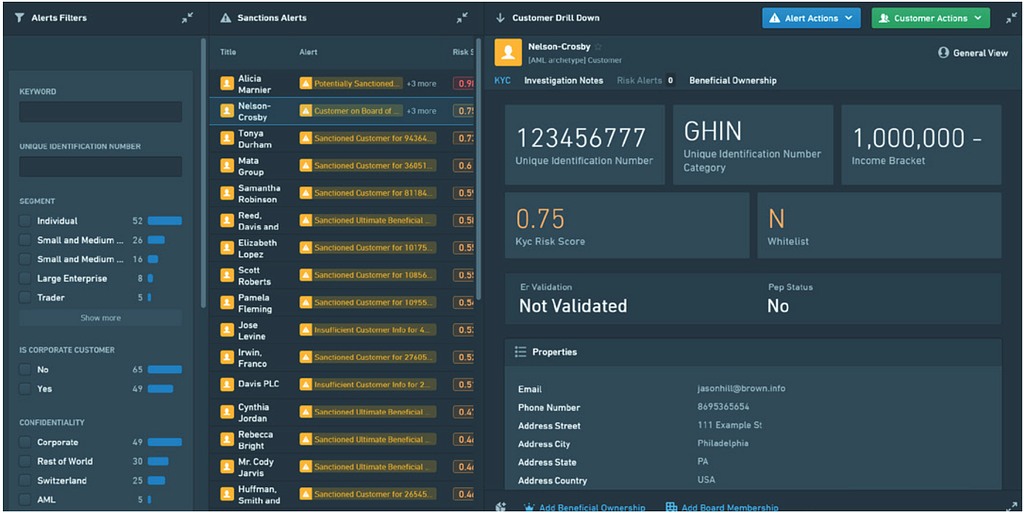The image size is (1024, 512).
Task: Expand +3 more alerts for Alicia Marnier
Action: [x=421, y=84]
